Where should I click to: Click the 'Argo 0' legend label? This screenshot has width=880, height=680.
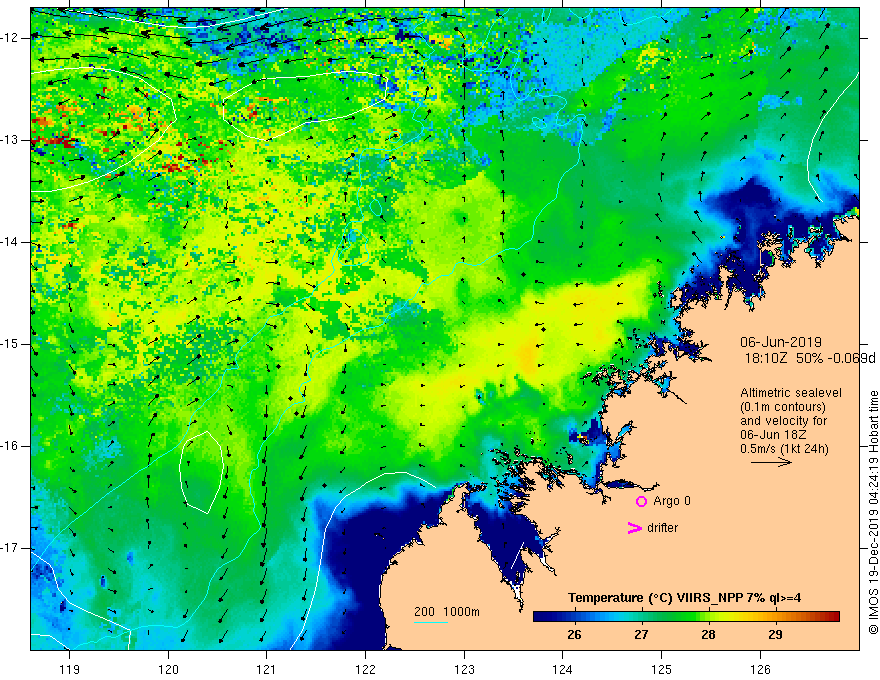[672, 501]
